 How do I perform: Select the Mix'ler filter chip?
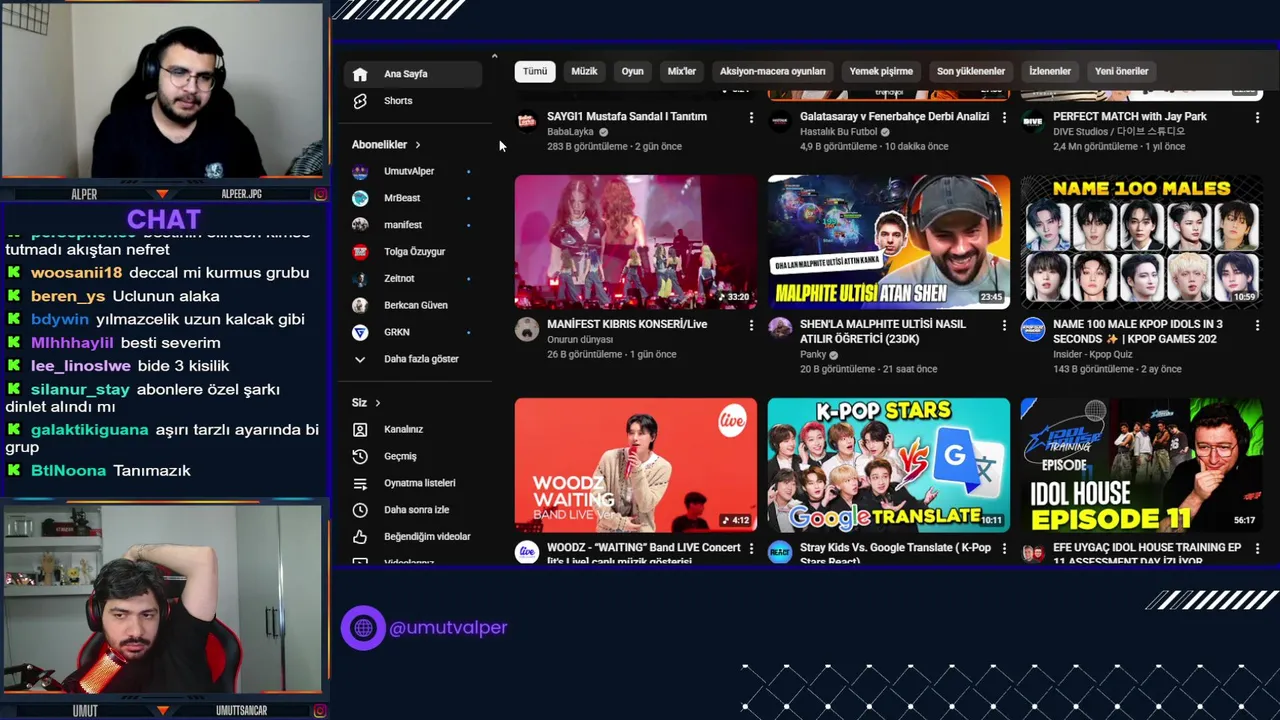coord(681,71)
